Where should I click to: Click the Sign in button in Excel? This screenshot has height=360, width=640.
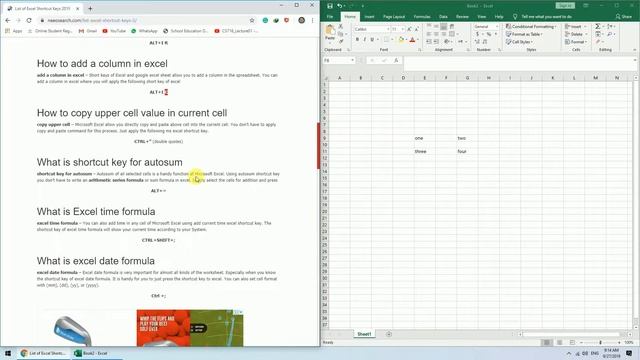click(x=565, y=6)
